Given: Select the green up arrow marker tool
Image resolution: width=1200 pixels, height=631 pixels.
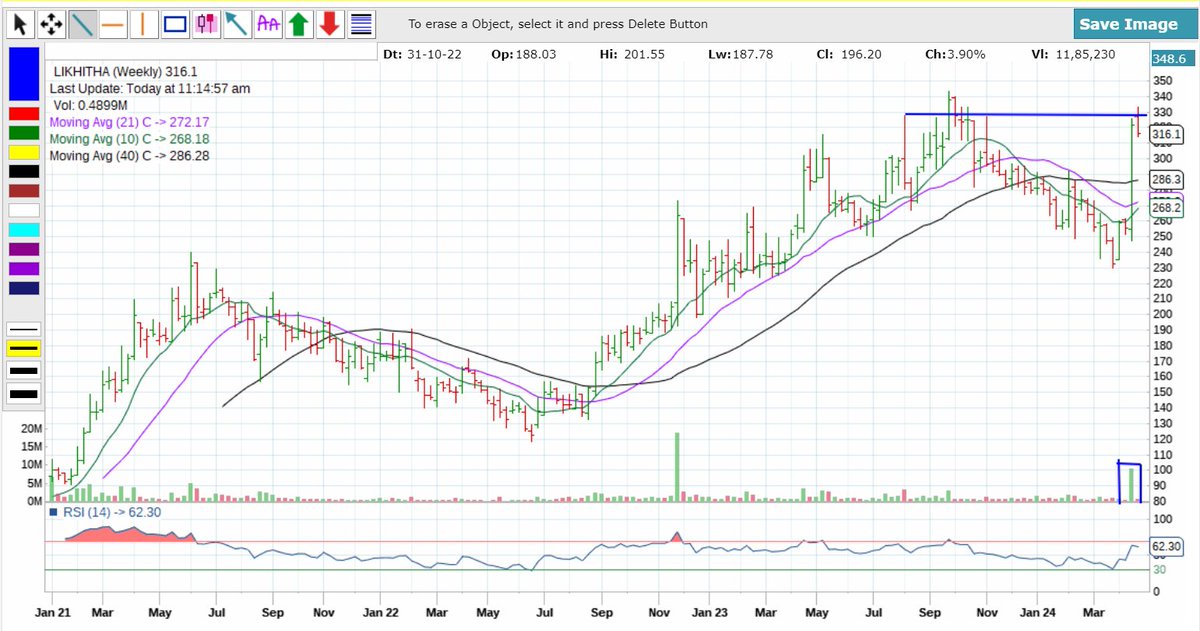Looking at the screenshot, I should [297, 22].
